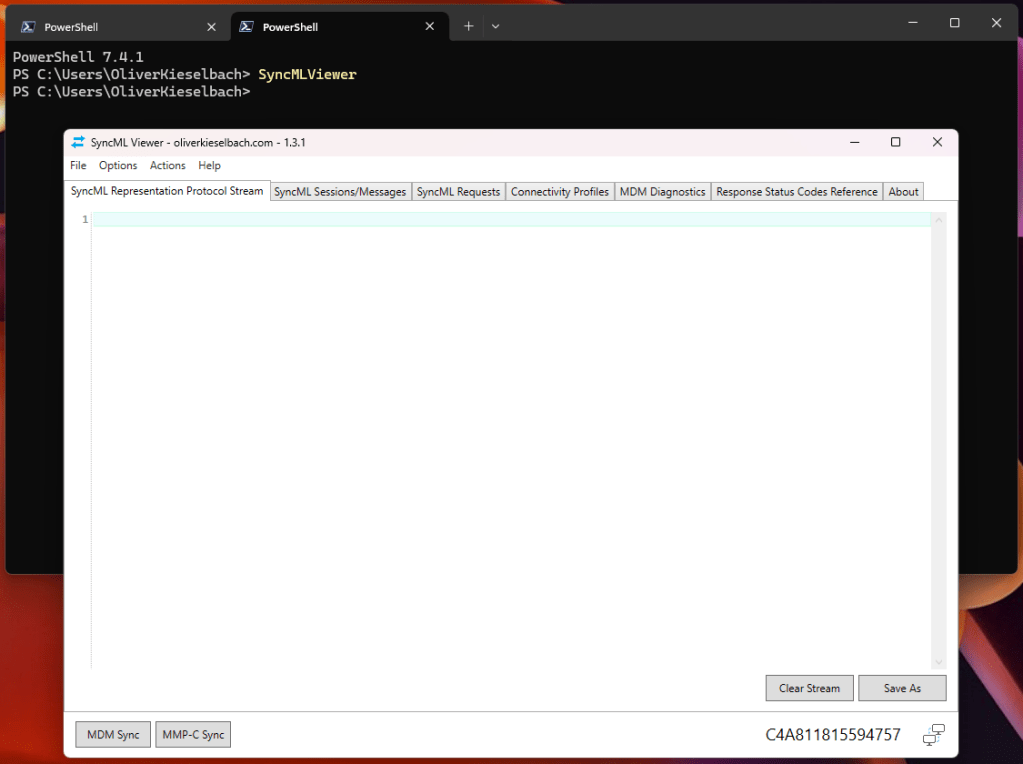Click the SyncML Viewer sync arrows icon in titlebar

pos(77,142)
